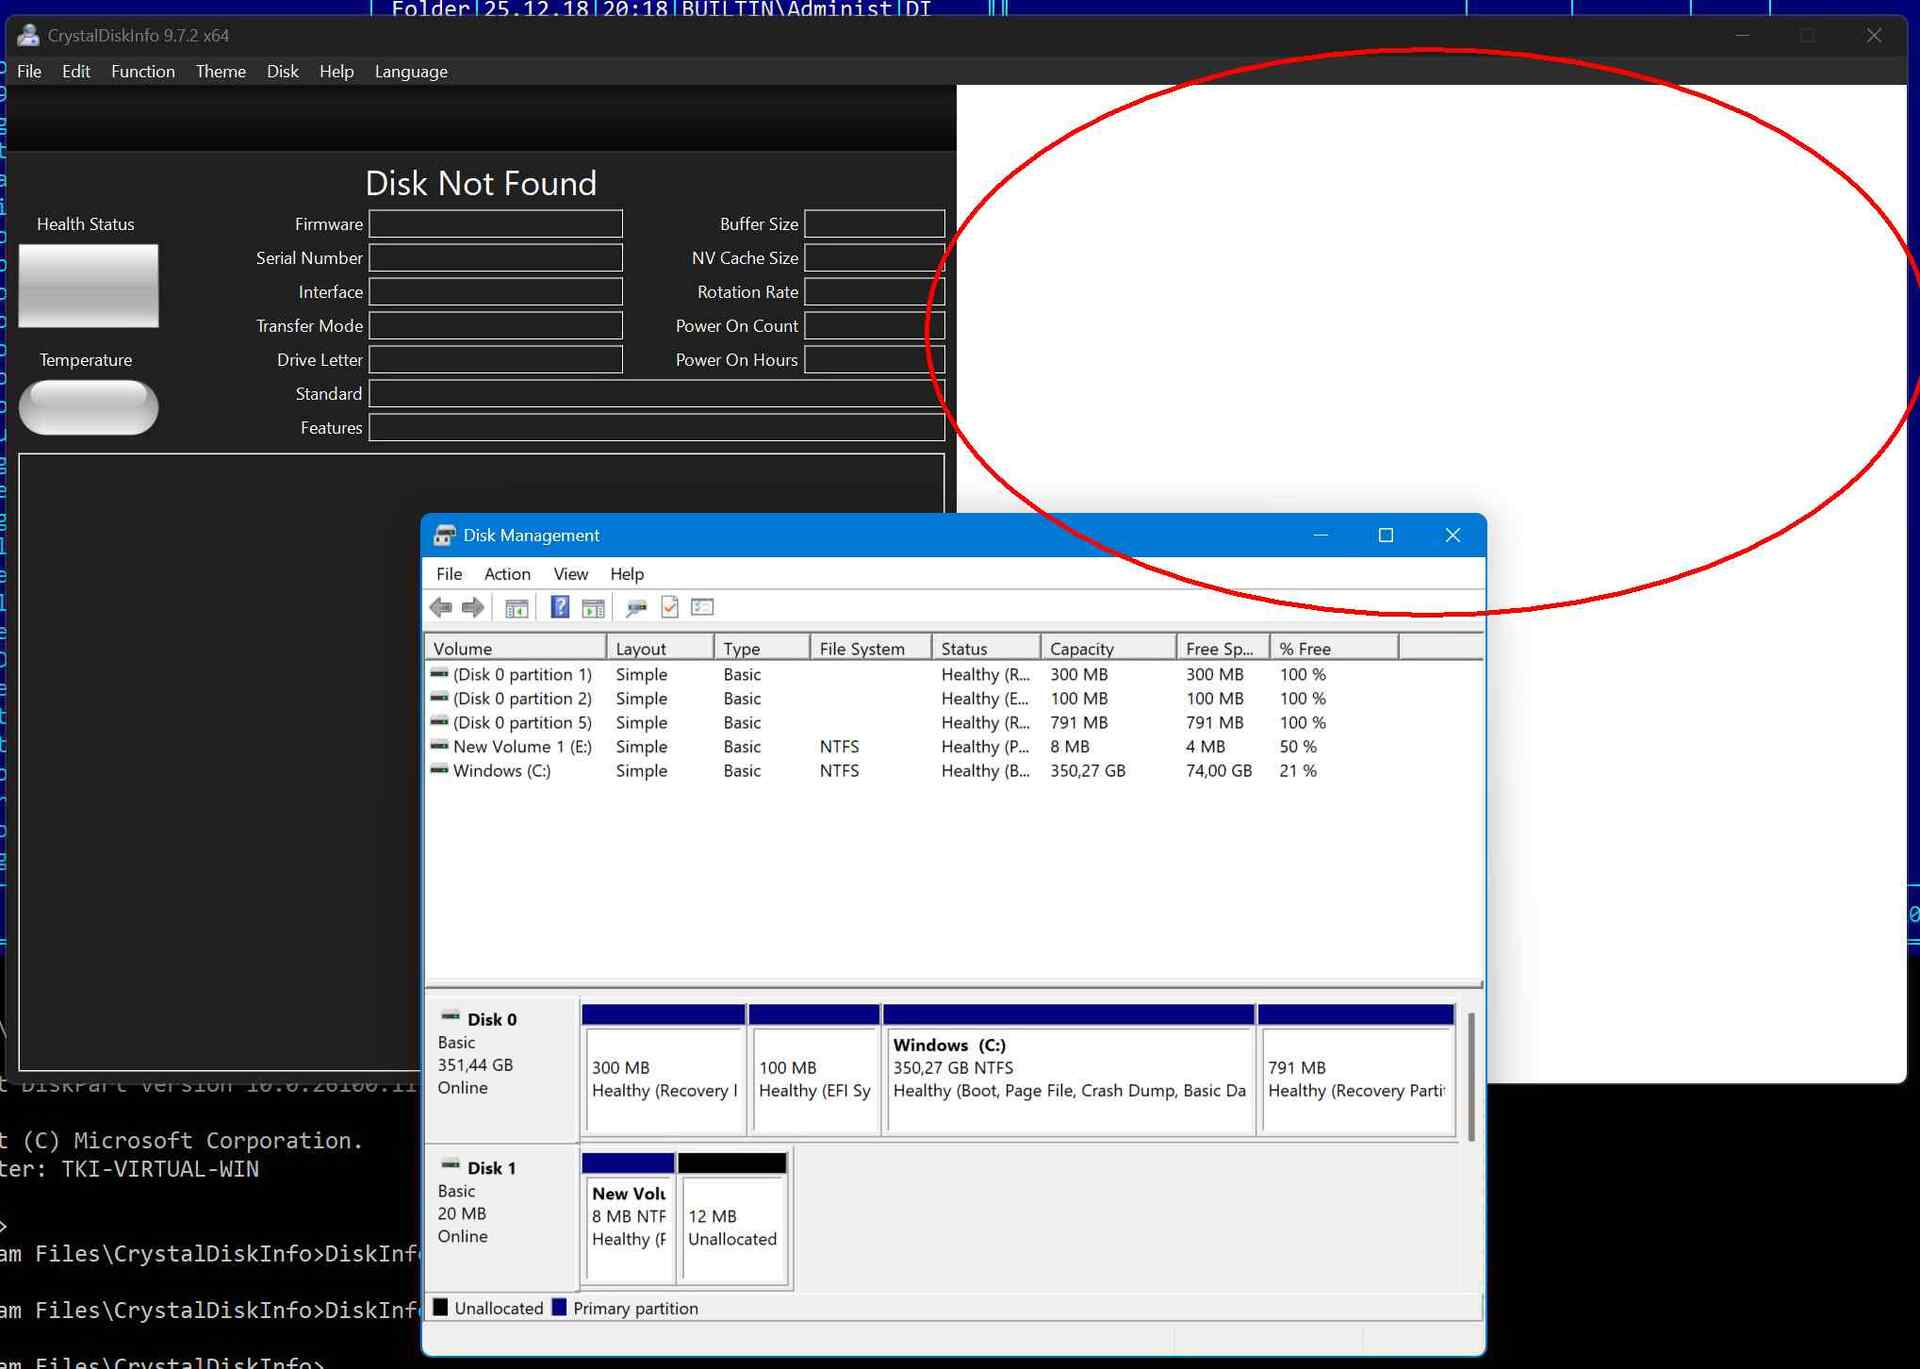Click the graphical pane vertical scrollbar
This screenshot has height=1369, width=1920.
1471,1076
